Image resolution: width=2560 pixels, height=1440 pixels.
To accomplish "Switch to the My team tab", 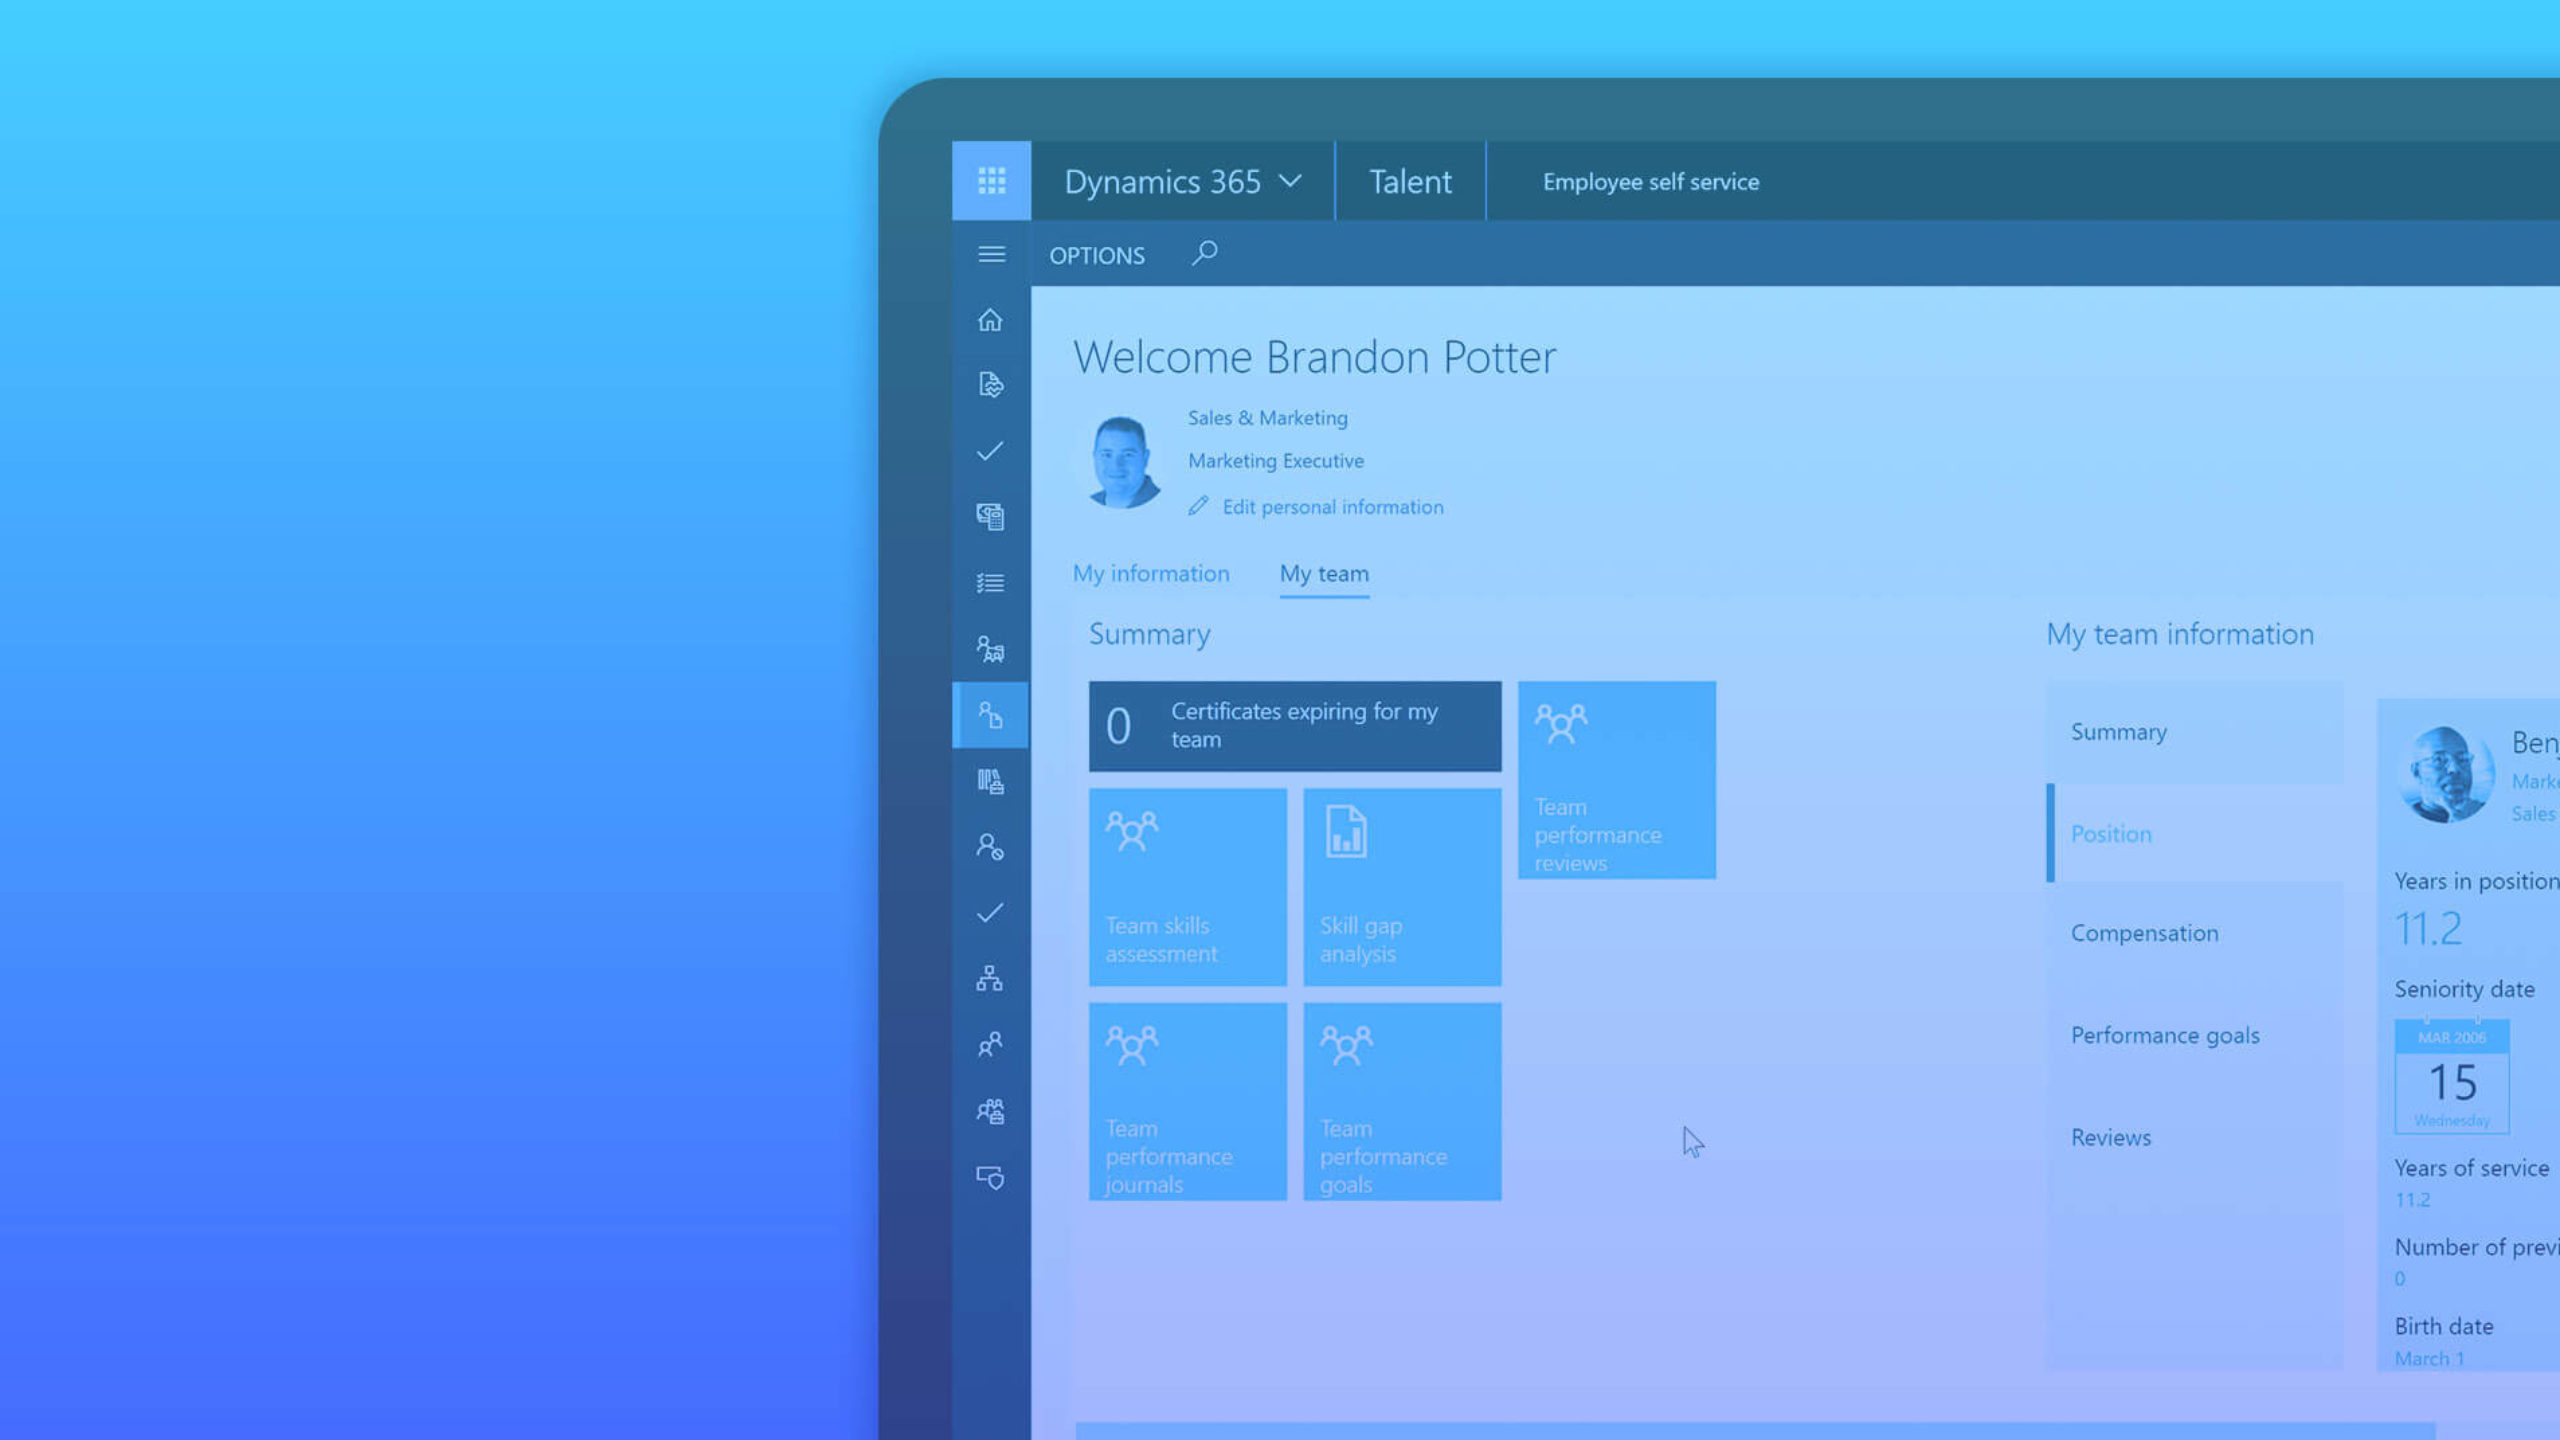I will click(x=1324, y=573).
